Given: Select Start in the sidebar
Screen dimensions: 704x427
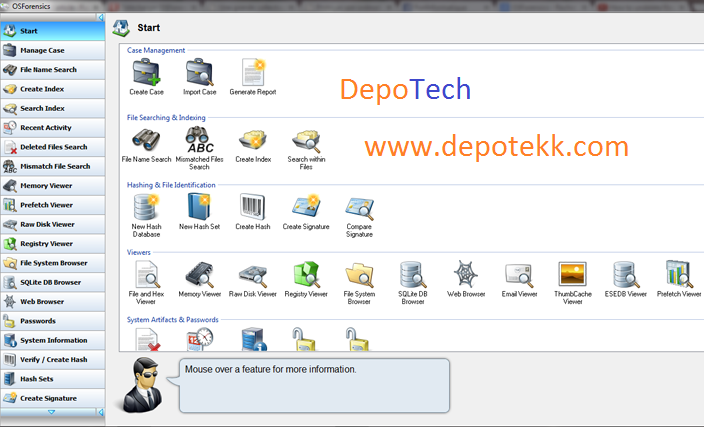Looking at the screenshot, I should click(x=53, y=31).
